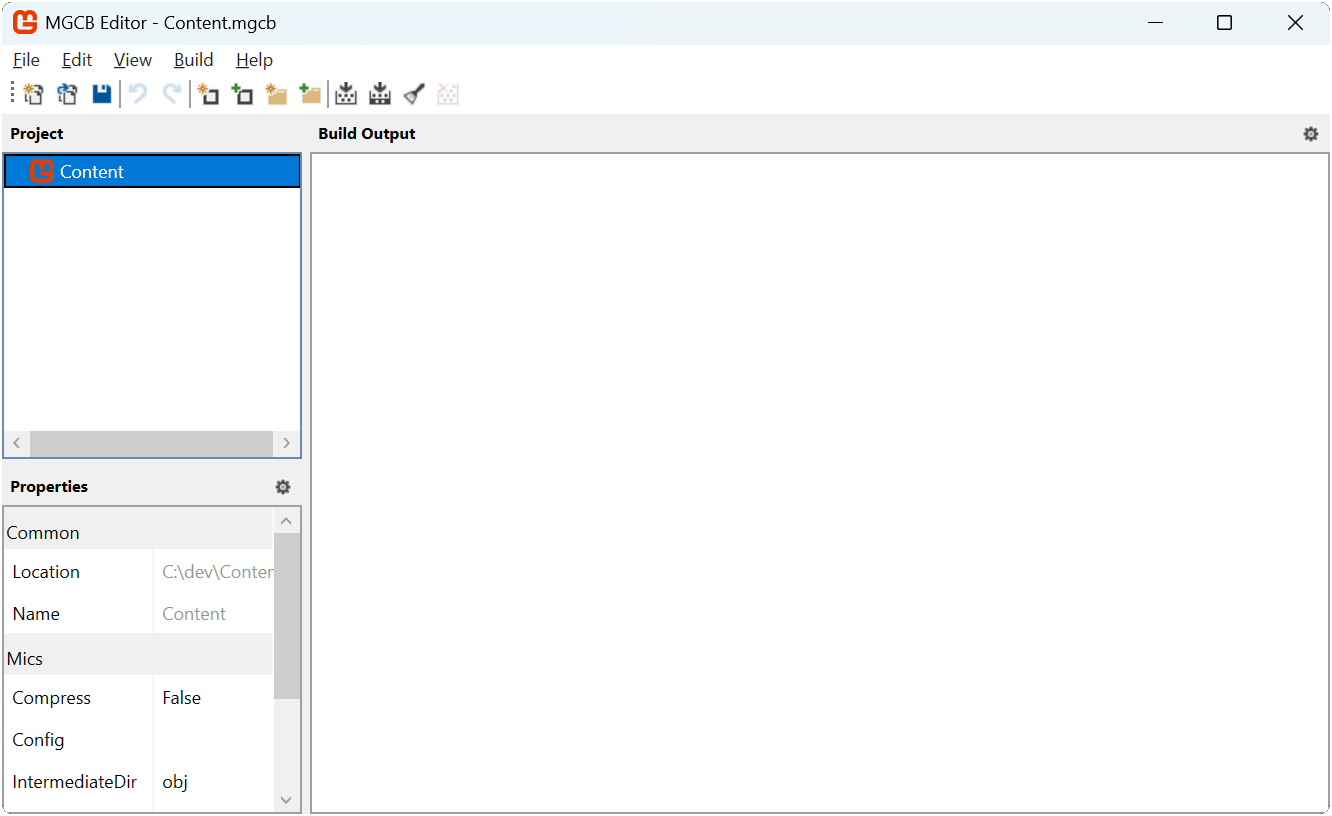
Task: Click inside the Build Output pane
Action: (820, 482)
